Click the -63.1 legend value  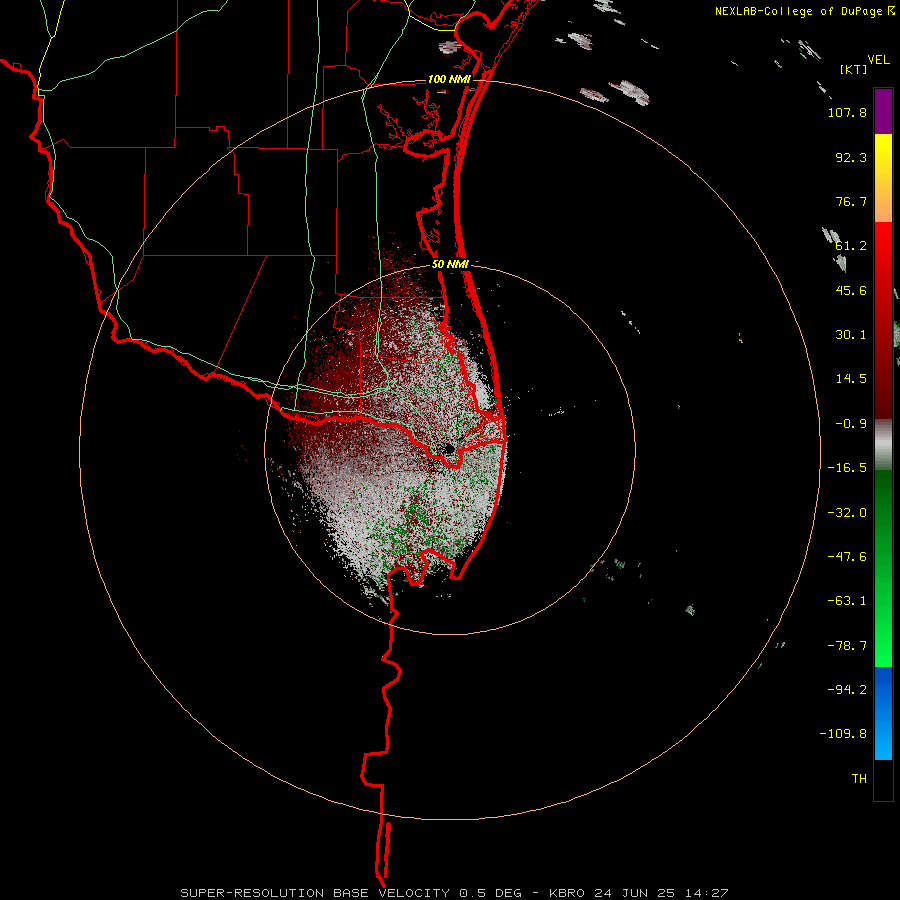[x=847, y=601]
